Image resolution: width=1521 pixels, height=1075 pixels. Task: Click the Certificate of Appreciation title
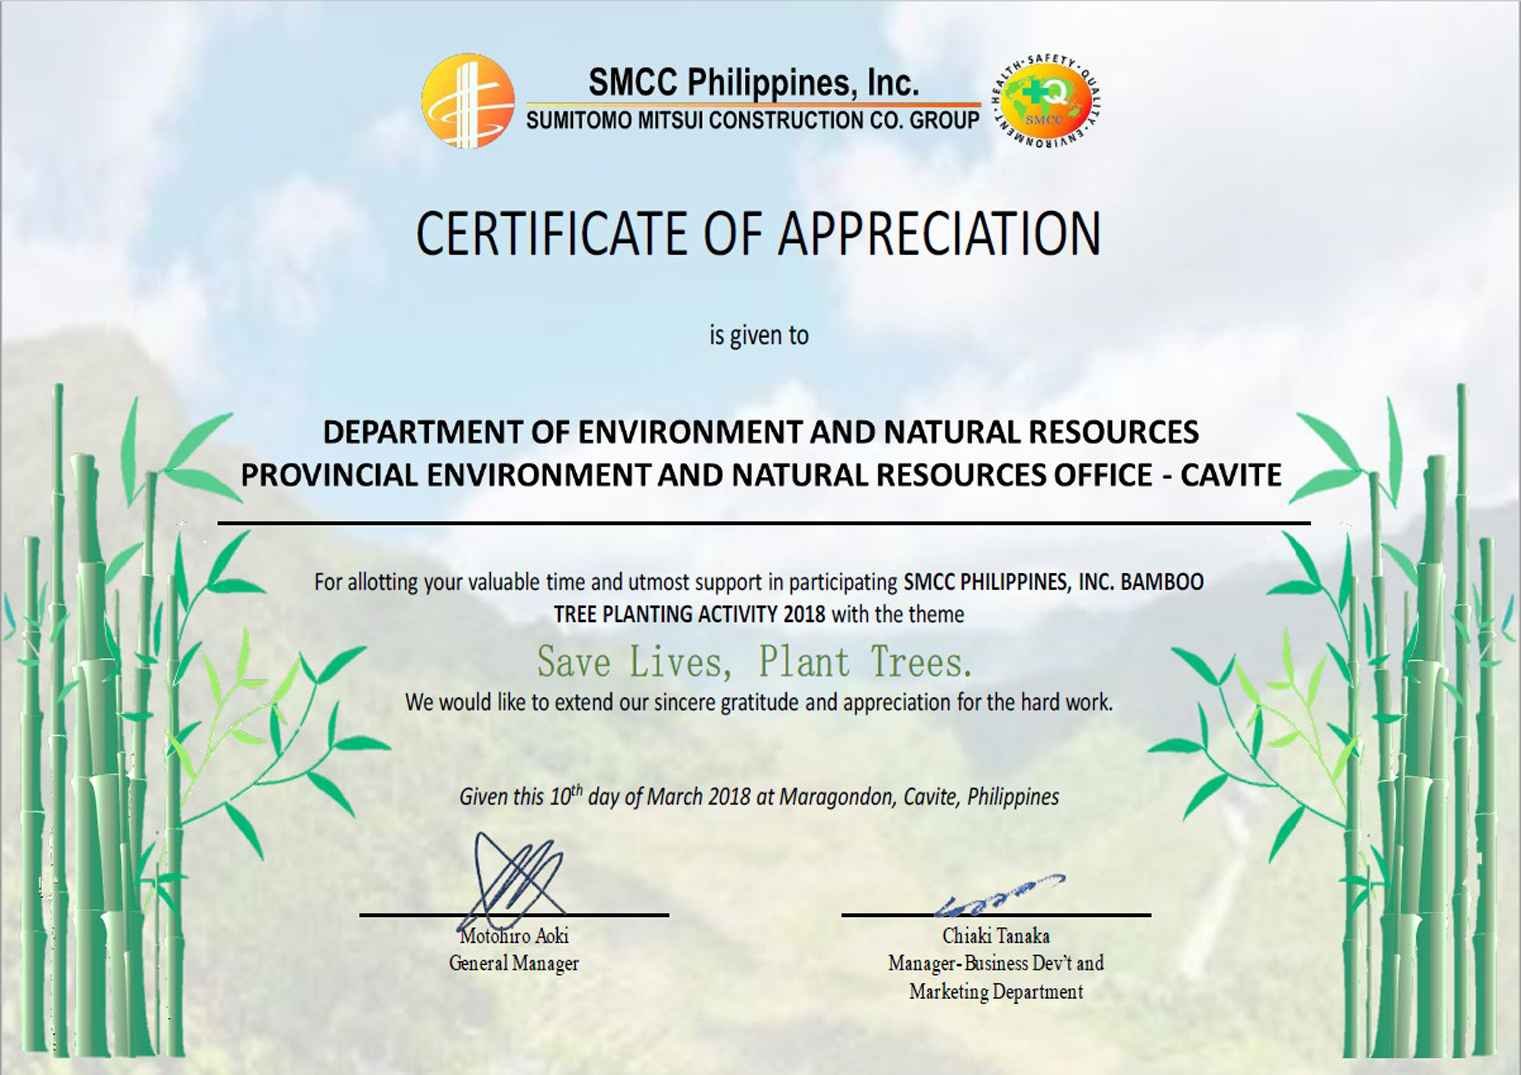[758, 234]
